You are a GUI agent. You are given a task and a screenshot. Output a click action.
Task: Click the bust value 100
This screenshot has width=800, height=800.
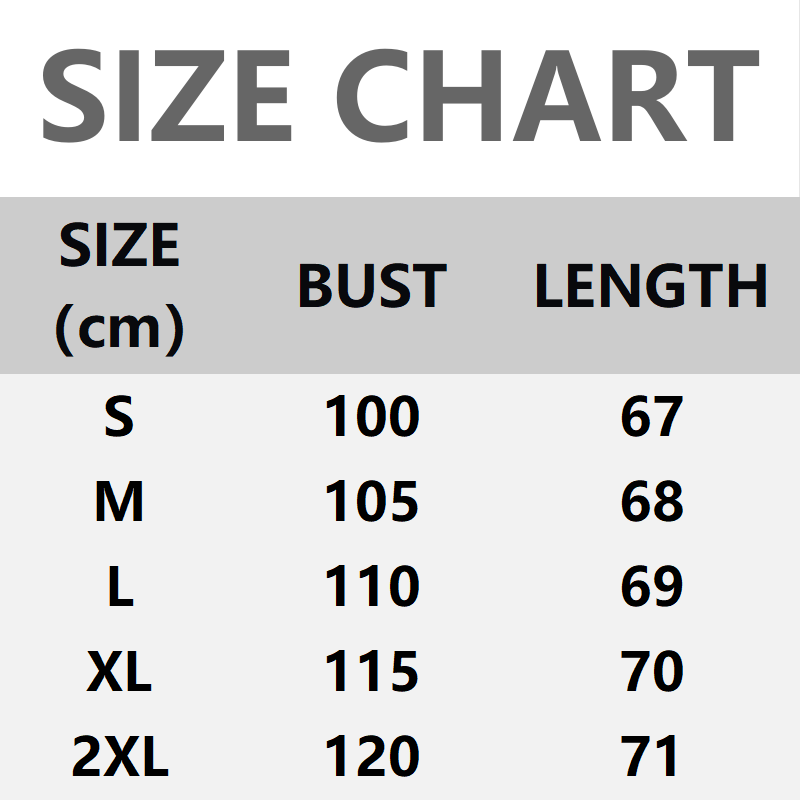pyautogui.click(x=371, y=417)
